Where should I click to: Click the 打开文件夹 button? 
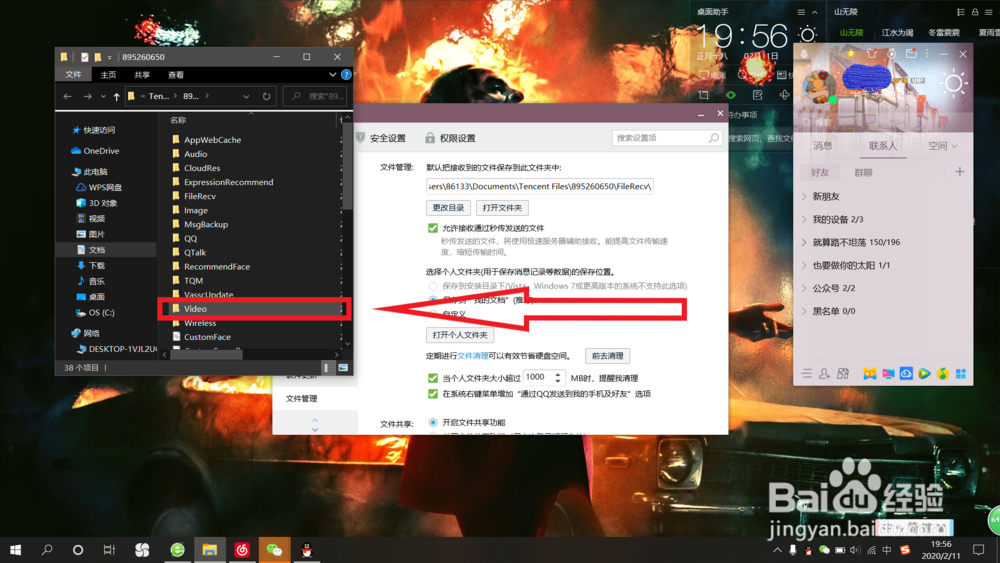click(x=502, y=208)
